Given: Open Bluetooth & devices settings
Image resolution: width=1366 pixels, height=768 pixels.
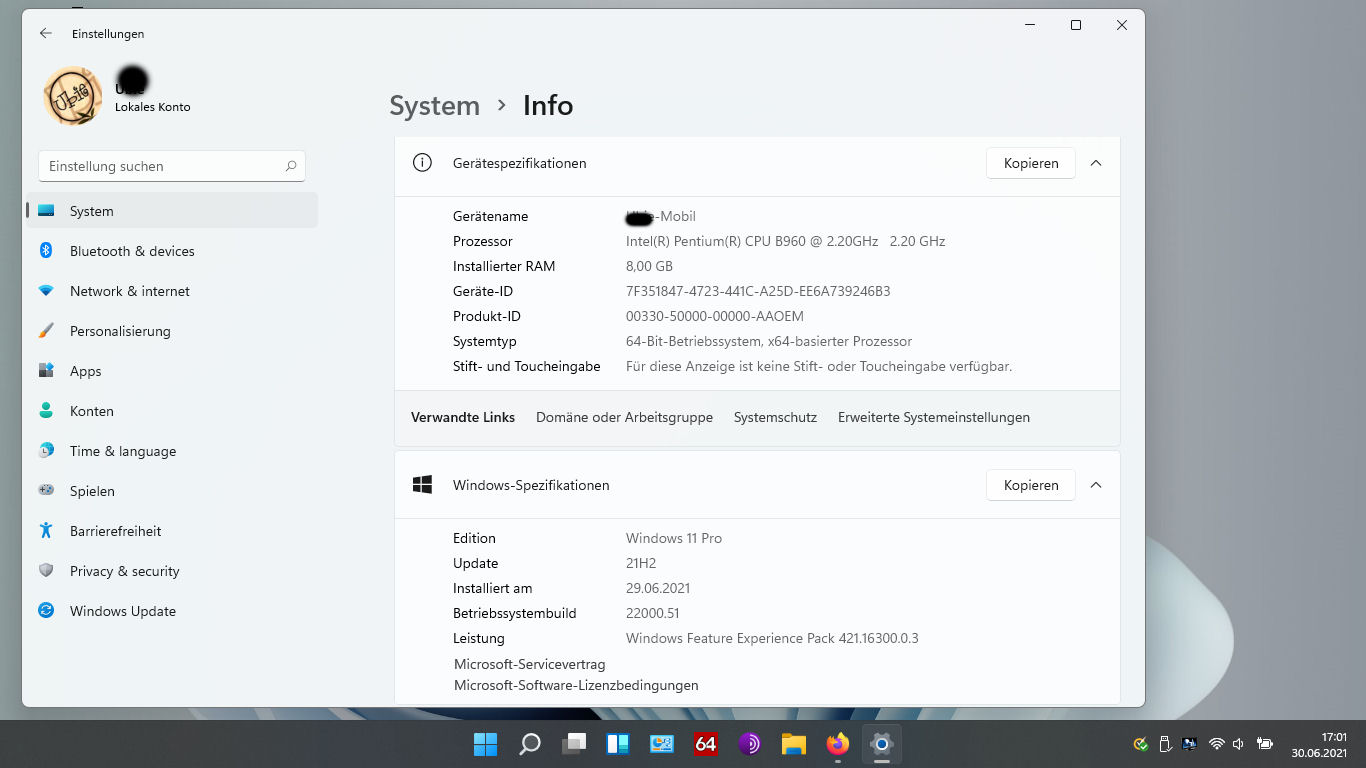Looking at the screenshot, I should point(172,251).
